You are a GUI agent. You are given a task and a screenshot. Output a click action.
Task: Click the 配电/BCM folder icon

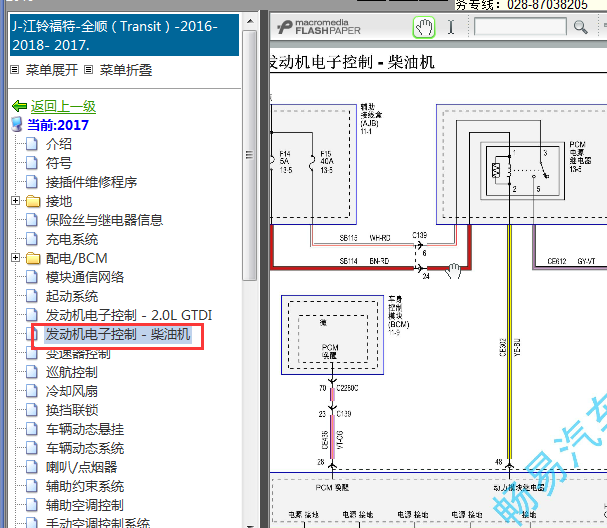coord(33,258)
